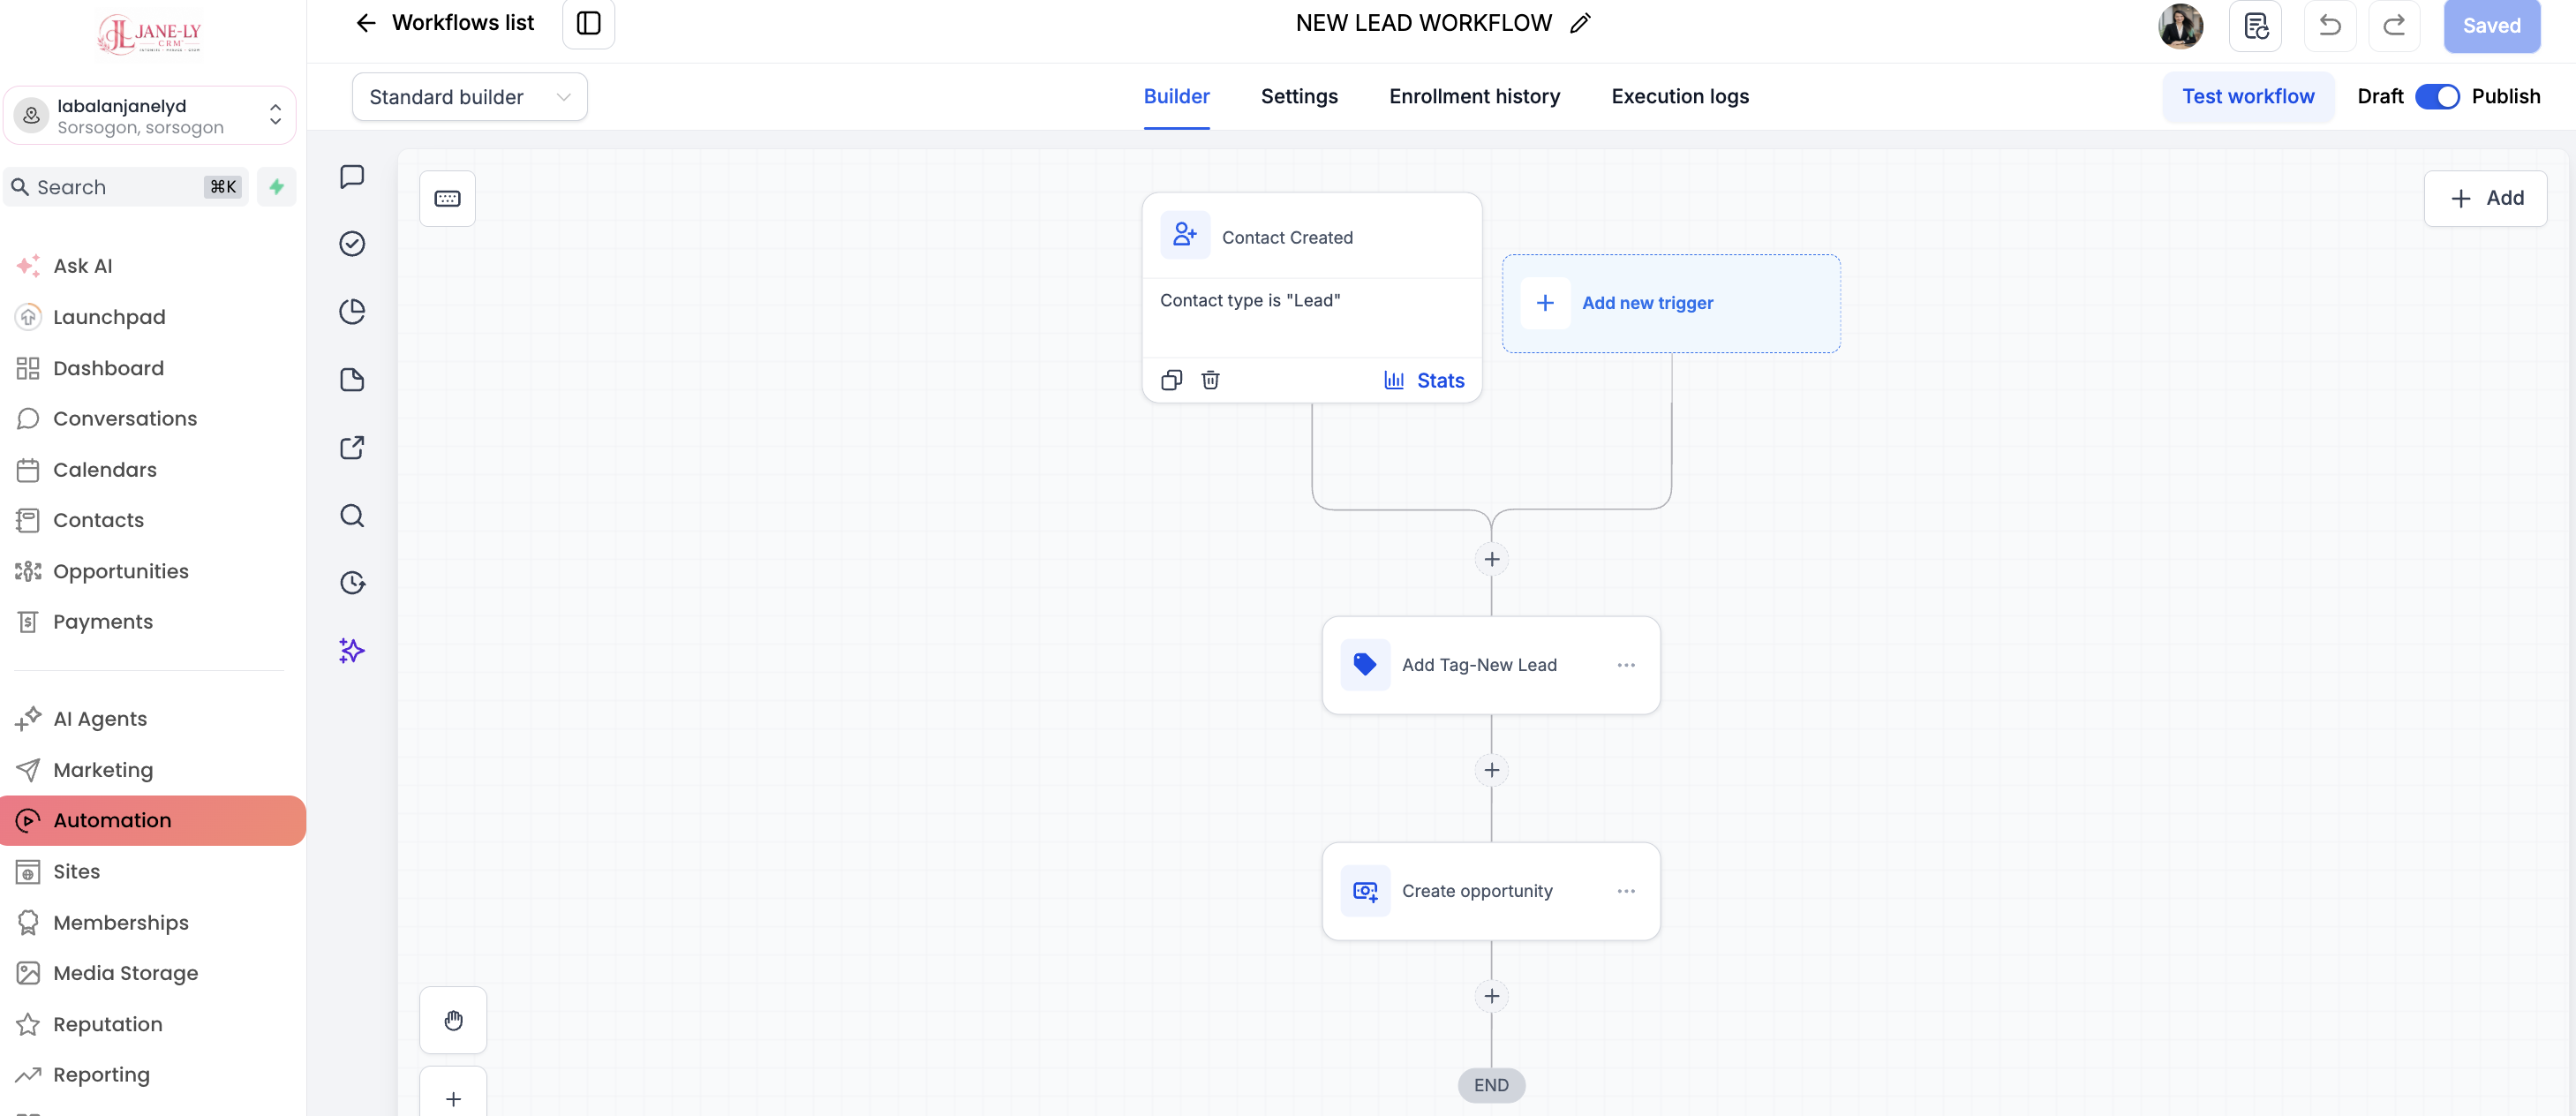The image size is (2576, 1116).
Task: Switch to the Builder tab
Action: click(x=1176, y=97)
